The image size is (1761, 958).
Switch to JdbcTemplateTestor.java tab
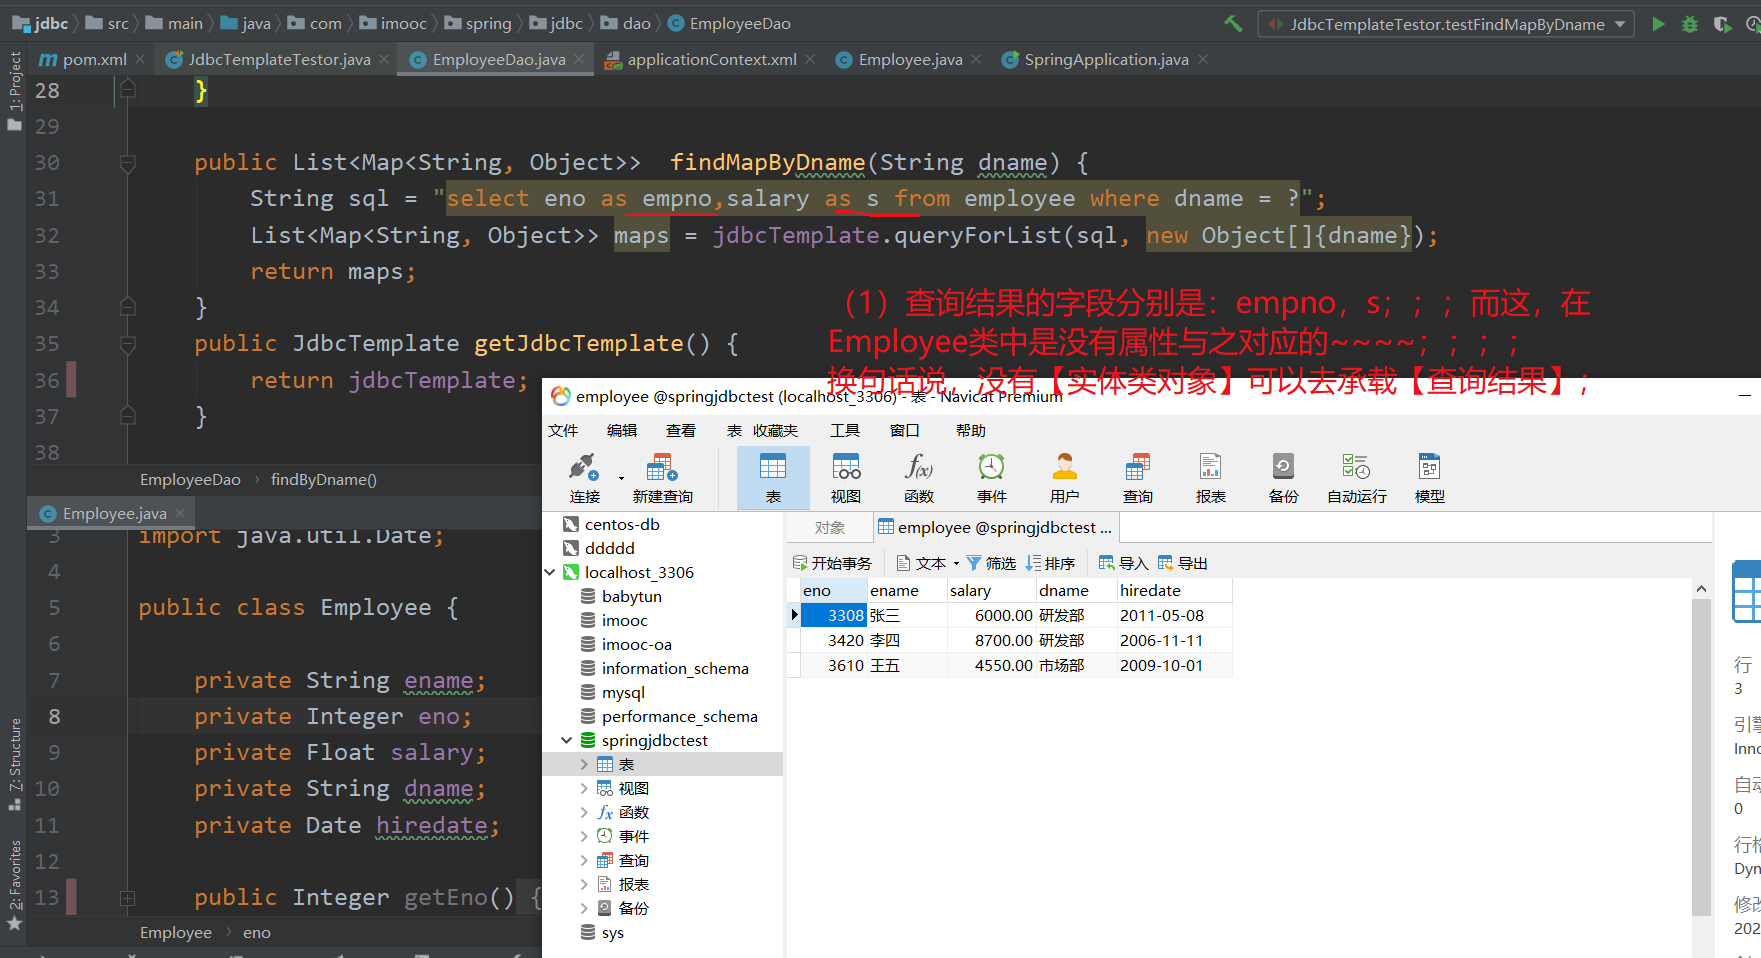pyautogui.click(x=279, y=60)
